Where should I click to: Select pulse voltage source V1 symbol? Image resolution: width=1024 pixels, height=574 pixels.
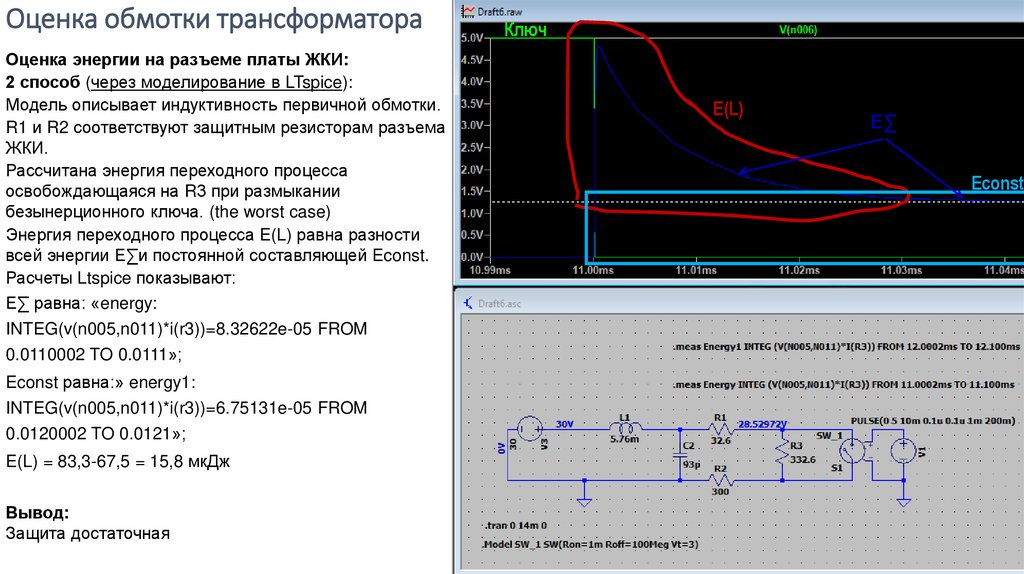(x=904, y=451)
